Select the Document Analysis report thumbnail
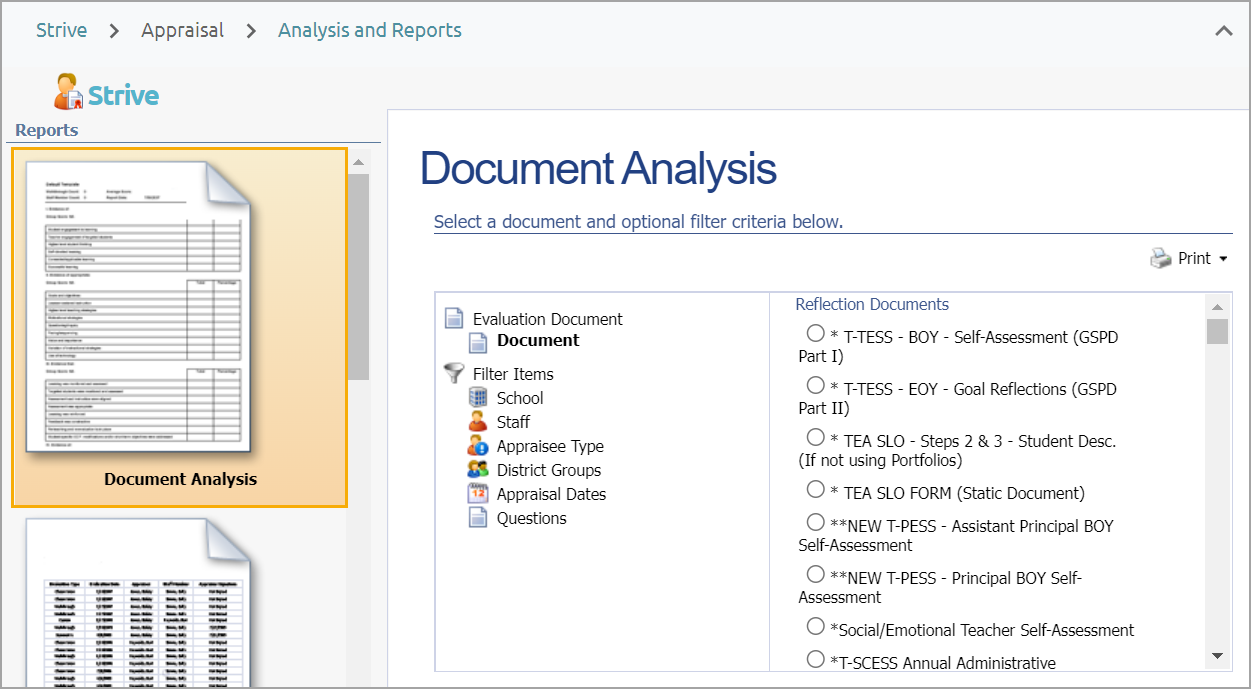Screen dimensions: 1251x689 point(180,328)
